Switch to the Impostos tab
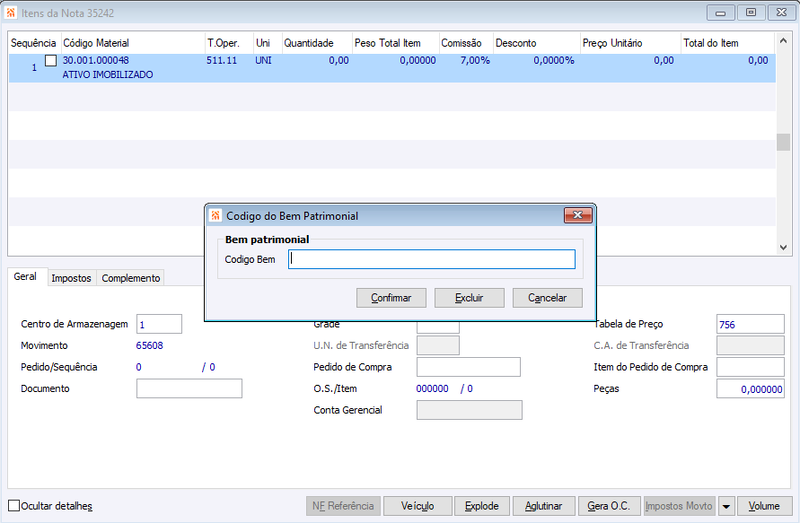 [x=71, y=278]
